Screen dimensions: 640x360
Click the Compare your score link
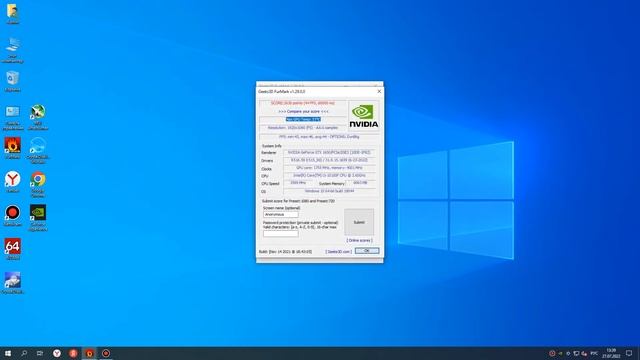(303, 111)
